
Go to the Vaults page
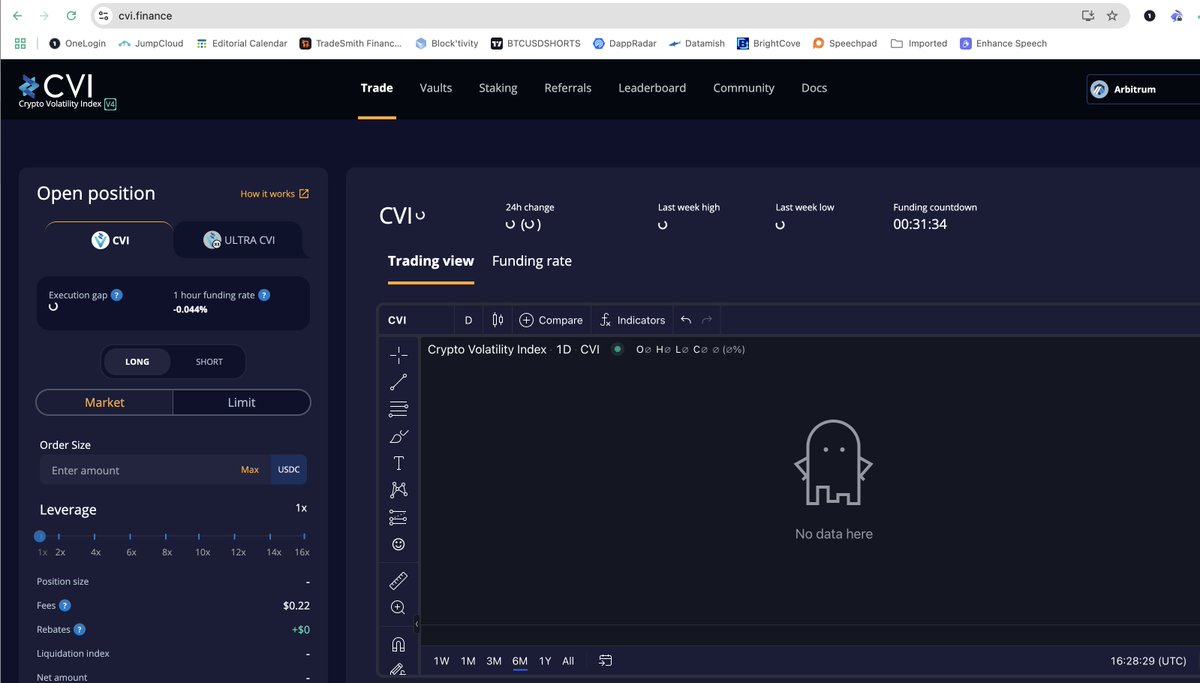436,88
